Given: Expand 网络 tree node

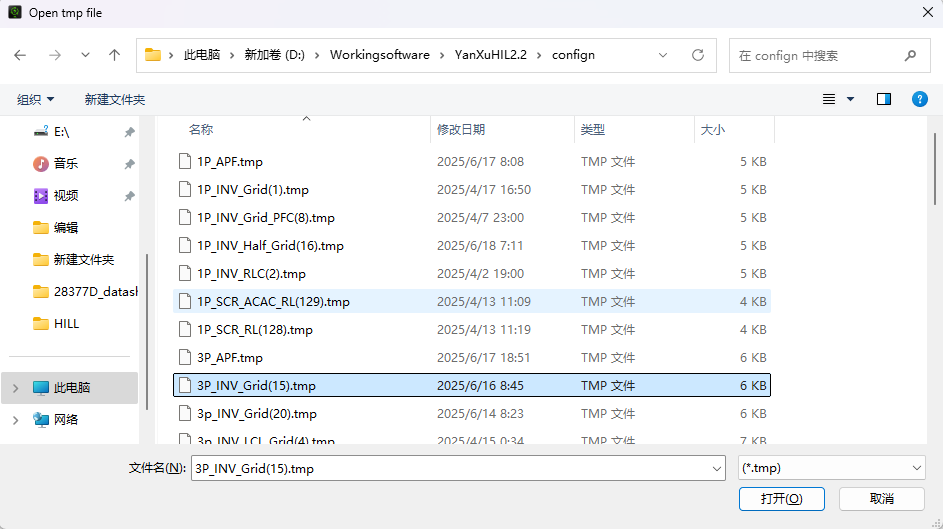Looking at the screenshot, I should (16, 420).
